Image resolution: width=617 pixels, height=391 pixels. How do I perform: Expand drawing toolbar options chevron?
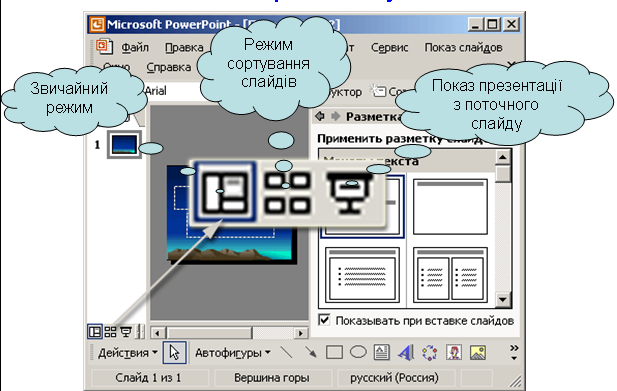pos(514,352)
